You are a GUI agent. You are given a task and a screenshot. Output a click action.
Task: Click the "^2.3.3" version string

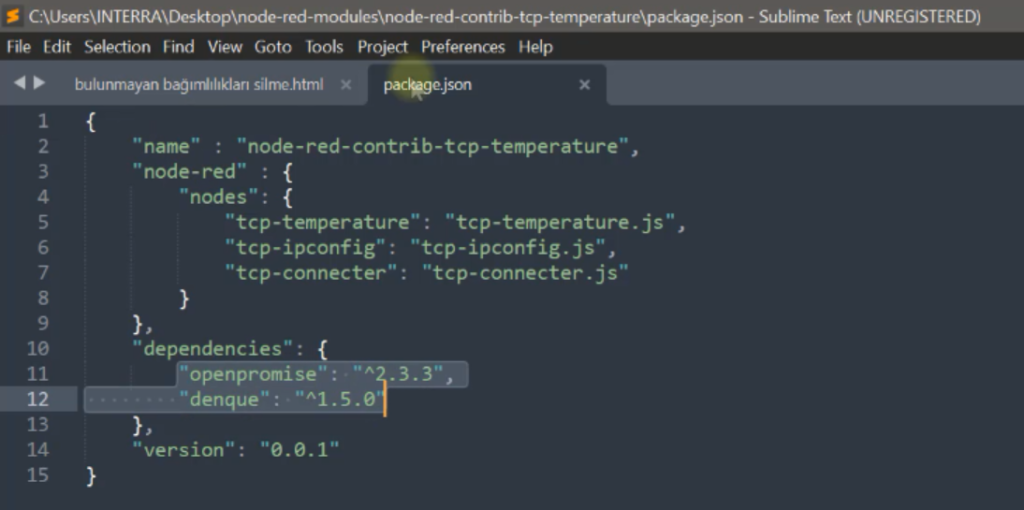(x=398, y=374)
